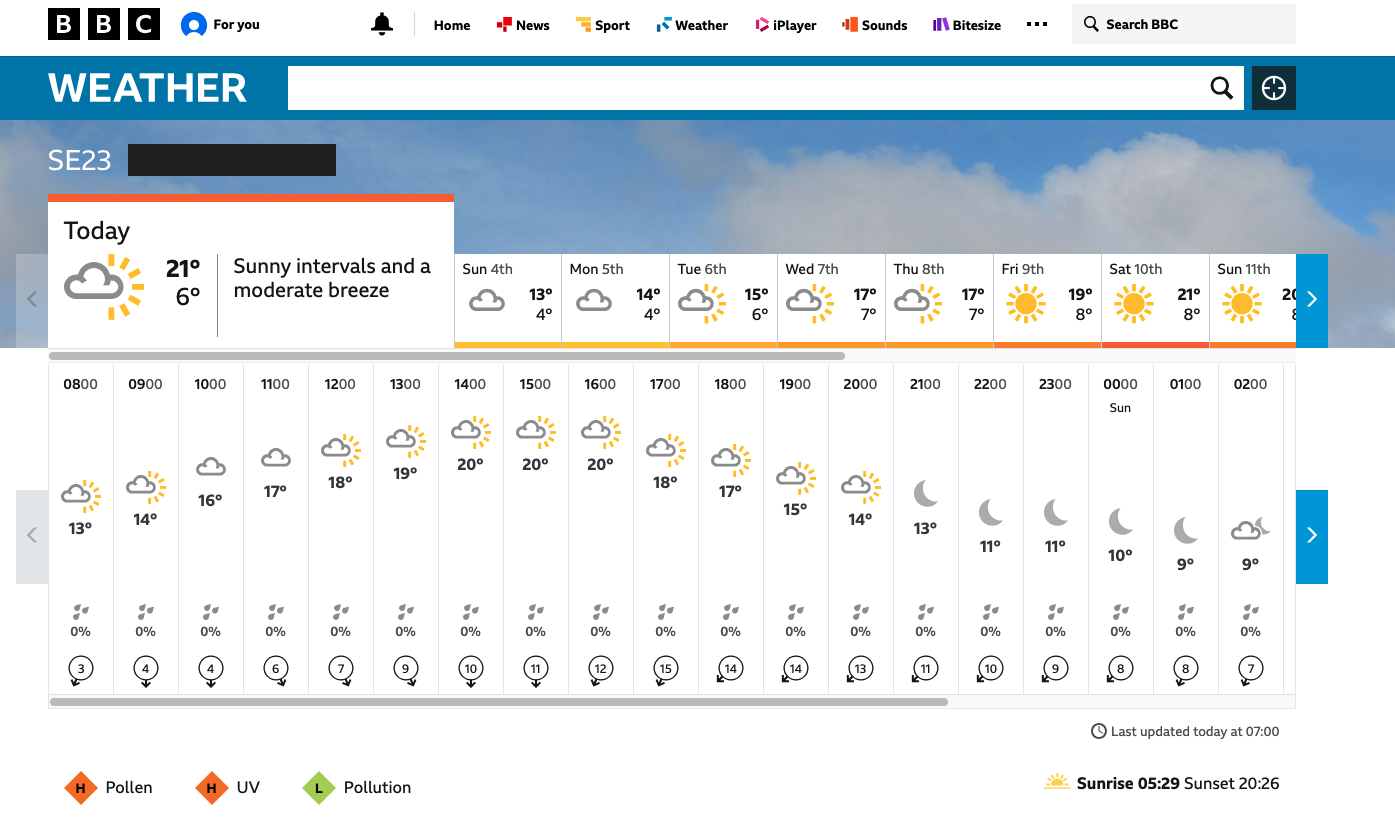The image size is (1395, 823).
Task: Open the iPlayer menu item
Action: click(x=785, y=25)
